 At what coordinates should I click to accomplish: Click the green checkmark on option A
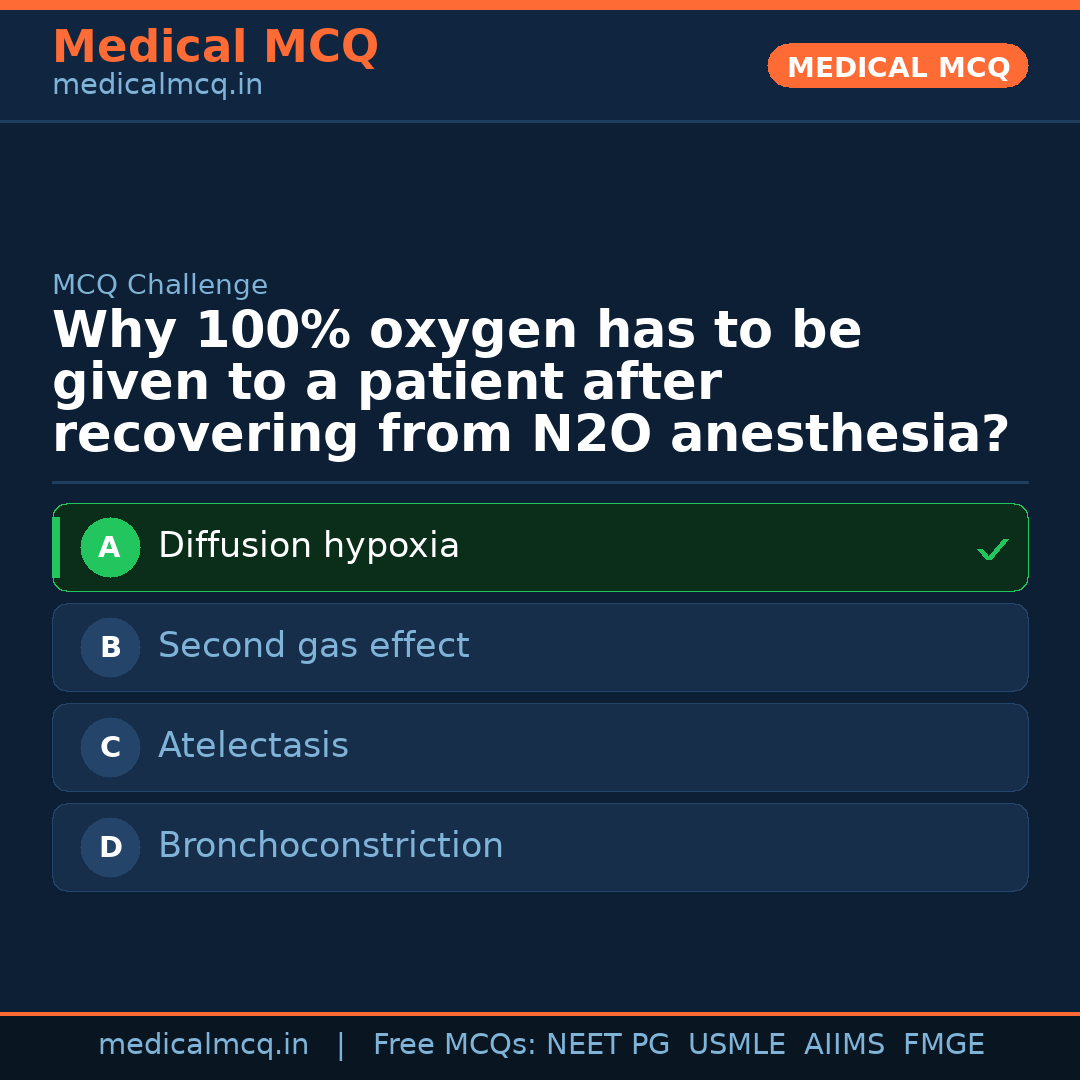tap(992, 549)
